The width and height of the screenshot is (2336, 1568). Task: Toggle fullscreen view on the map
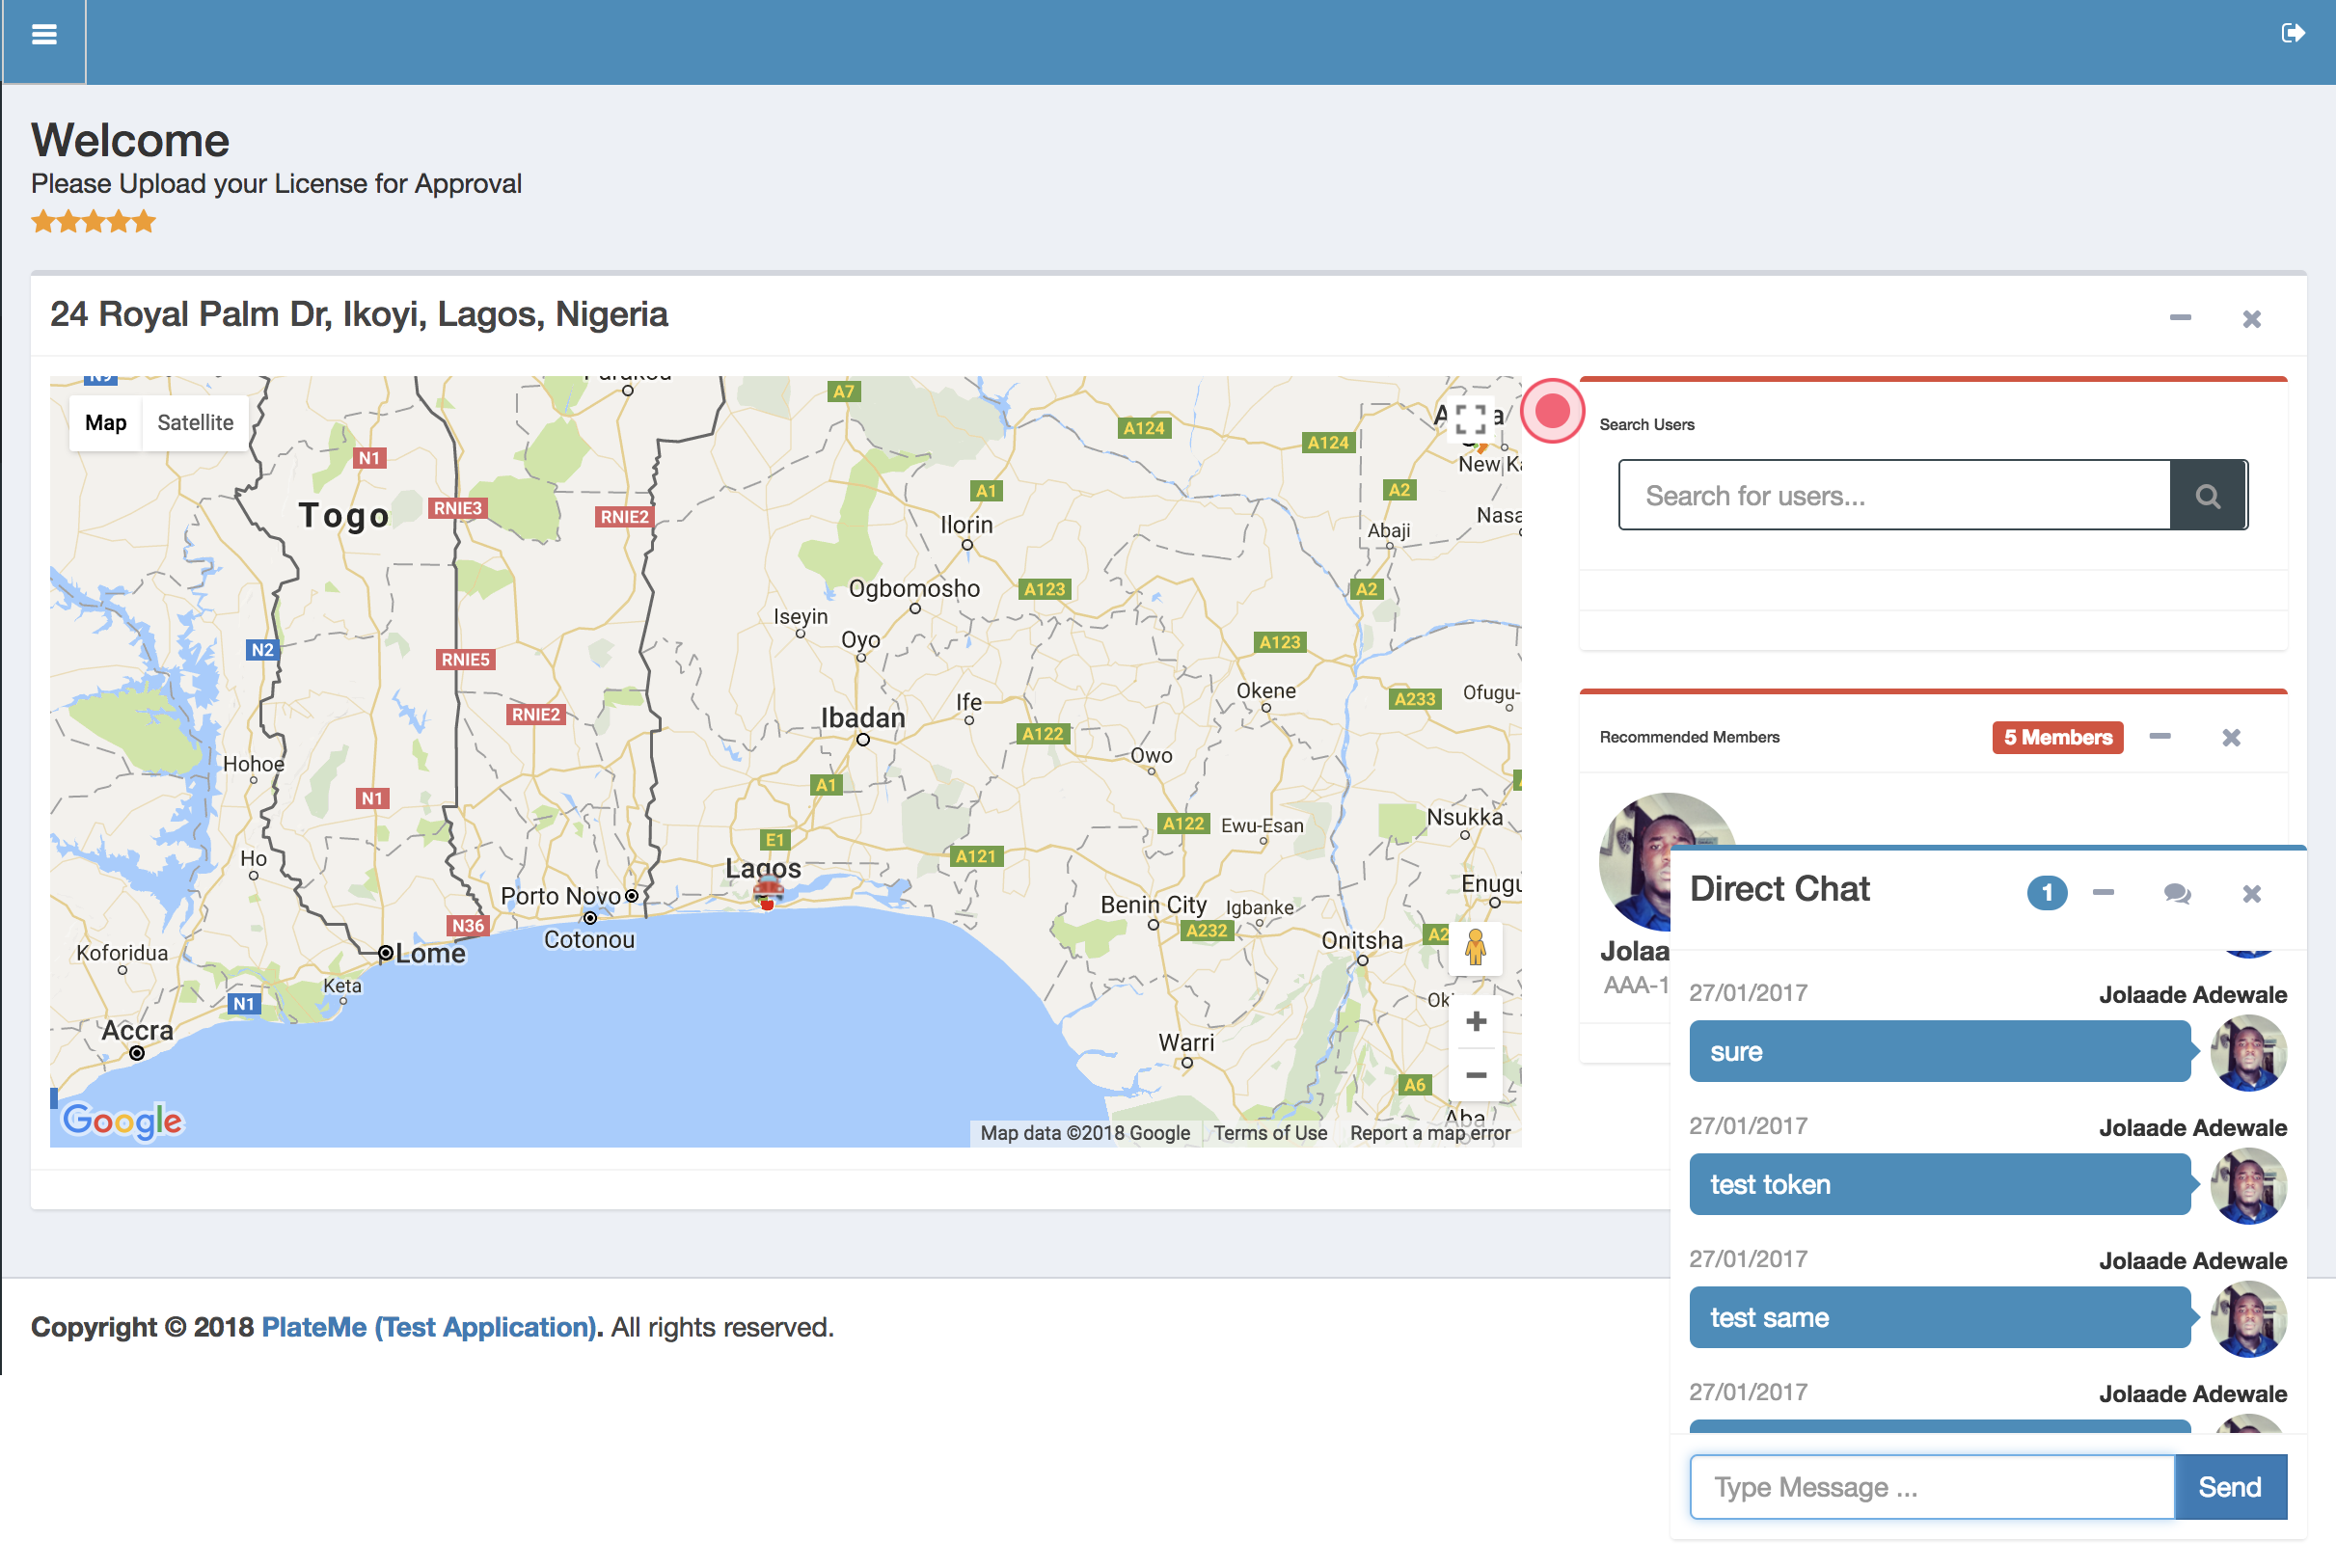coord(1470,420)
